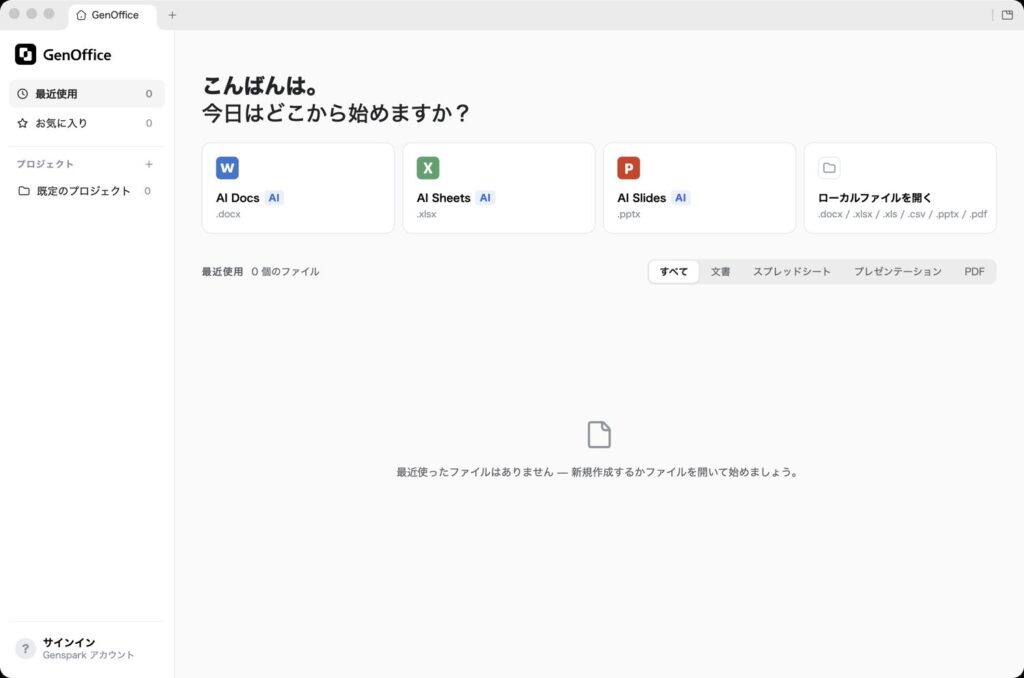
Task: Click the AI badge on AI Docs
Action: 274,198
